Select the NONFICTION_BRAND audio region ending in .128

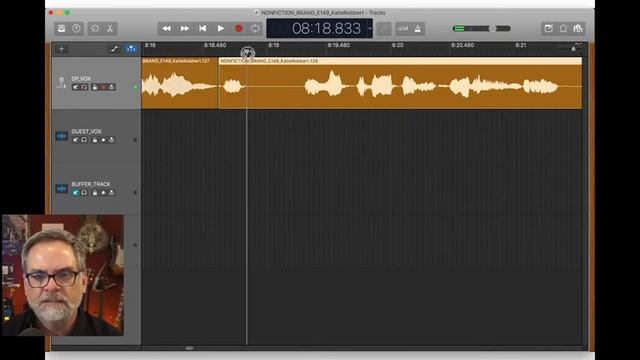[400, 83]
